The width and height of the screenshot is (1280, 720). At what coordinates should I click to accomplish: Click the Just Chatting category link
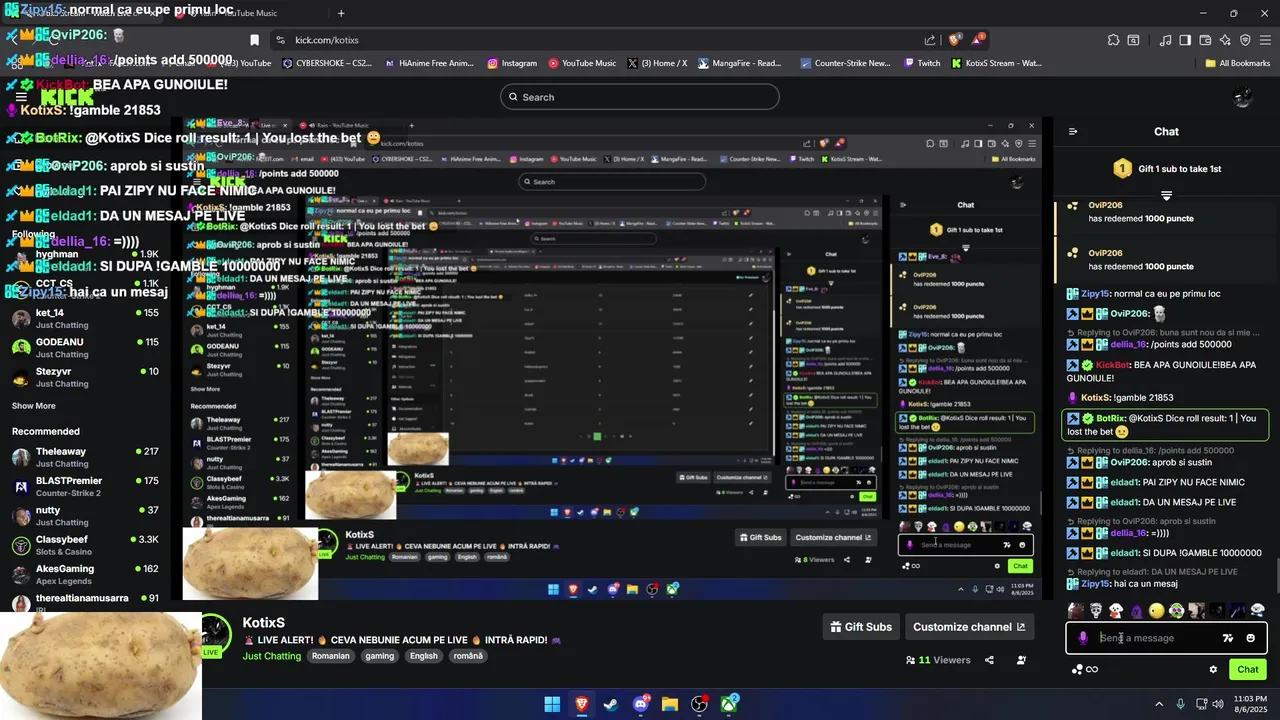pyautogui.click(x=272, y=656)
